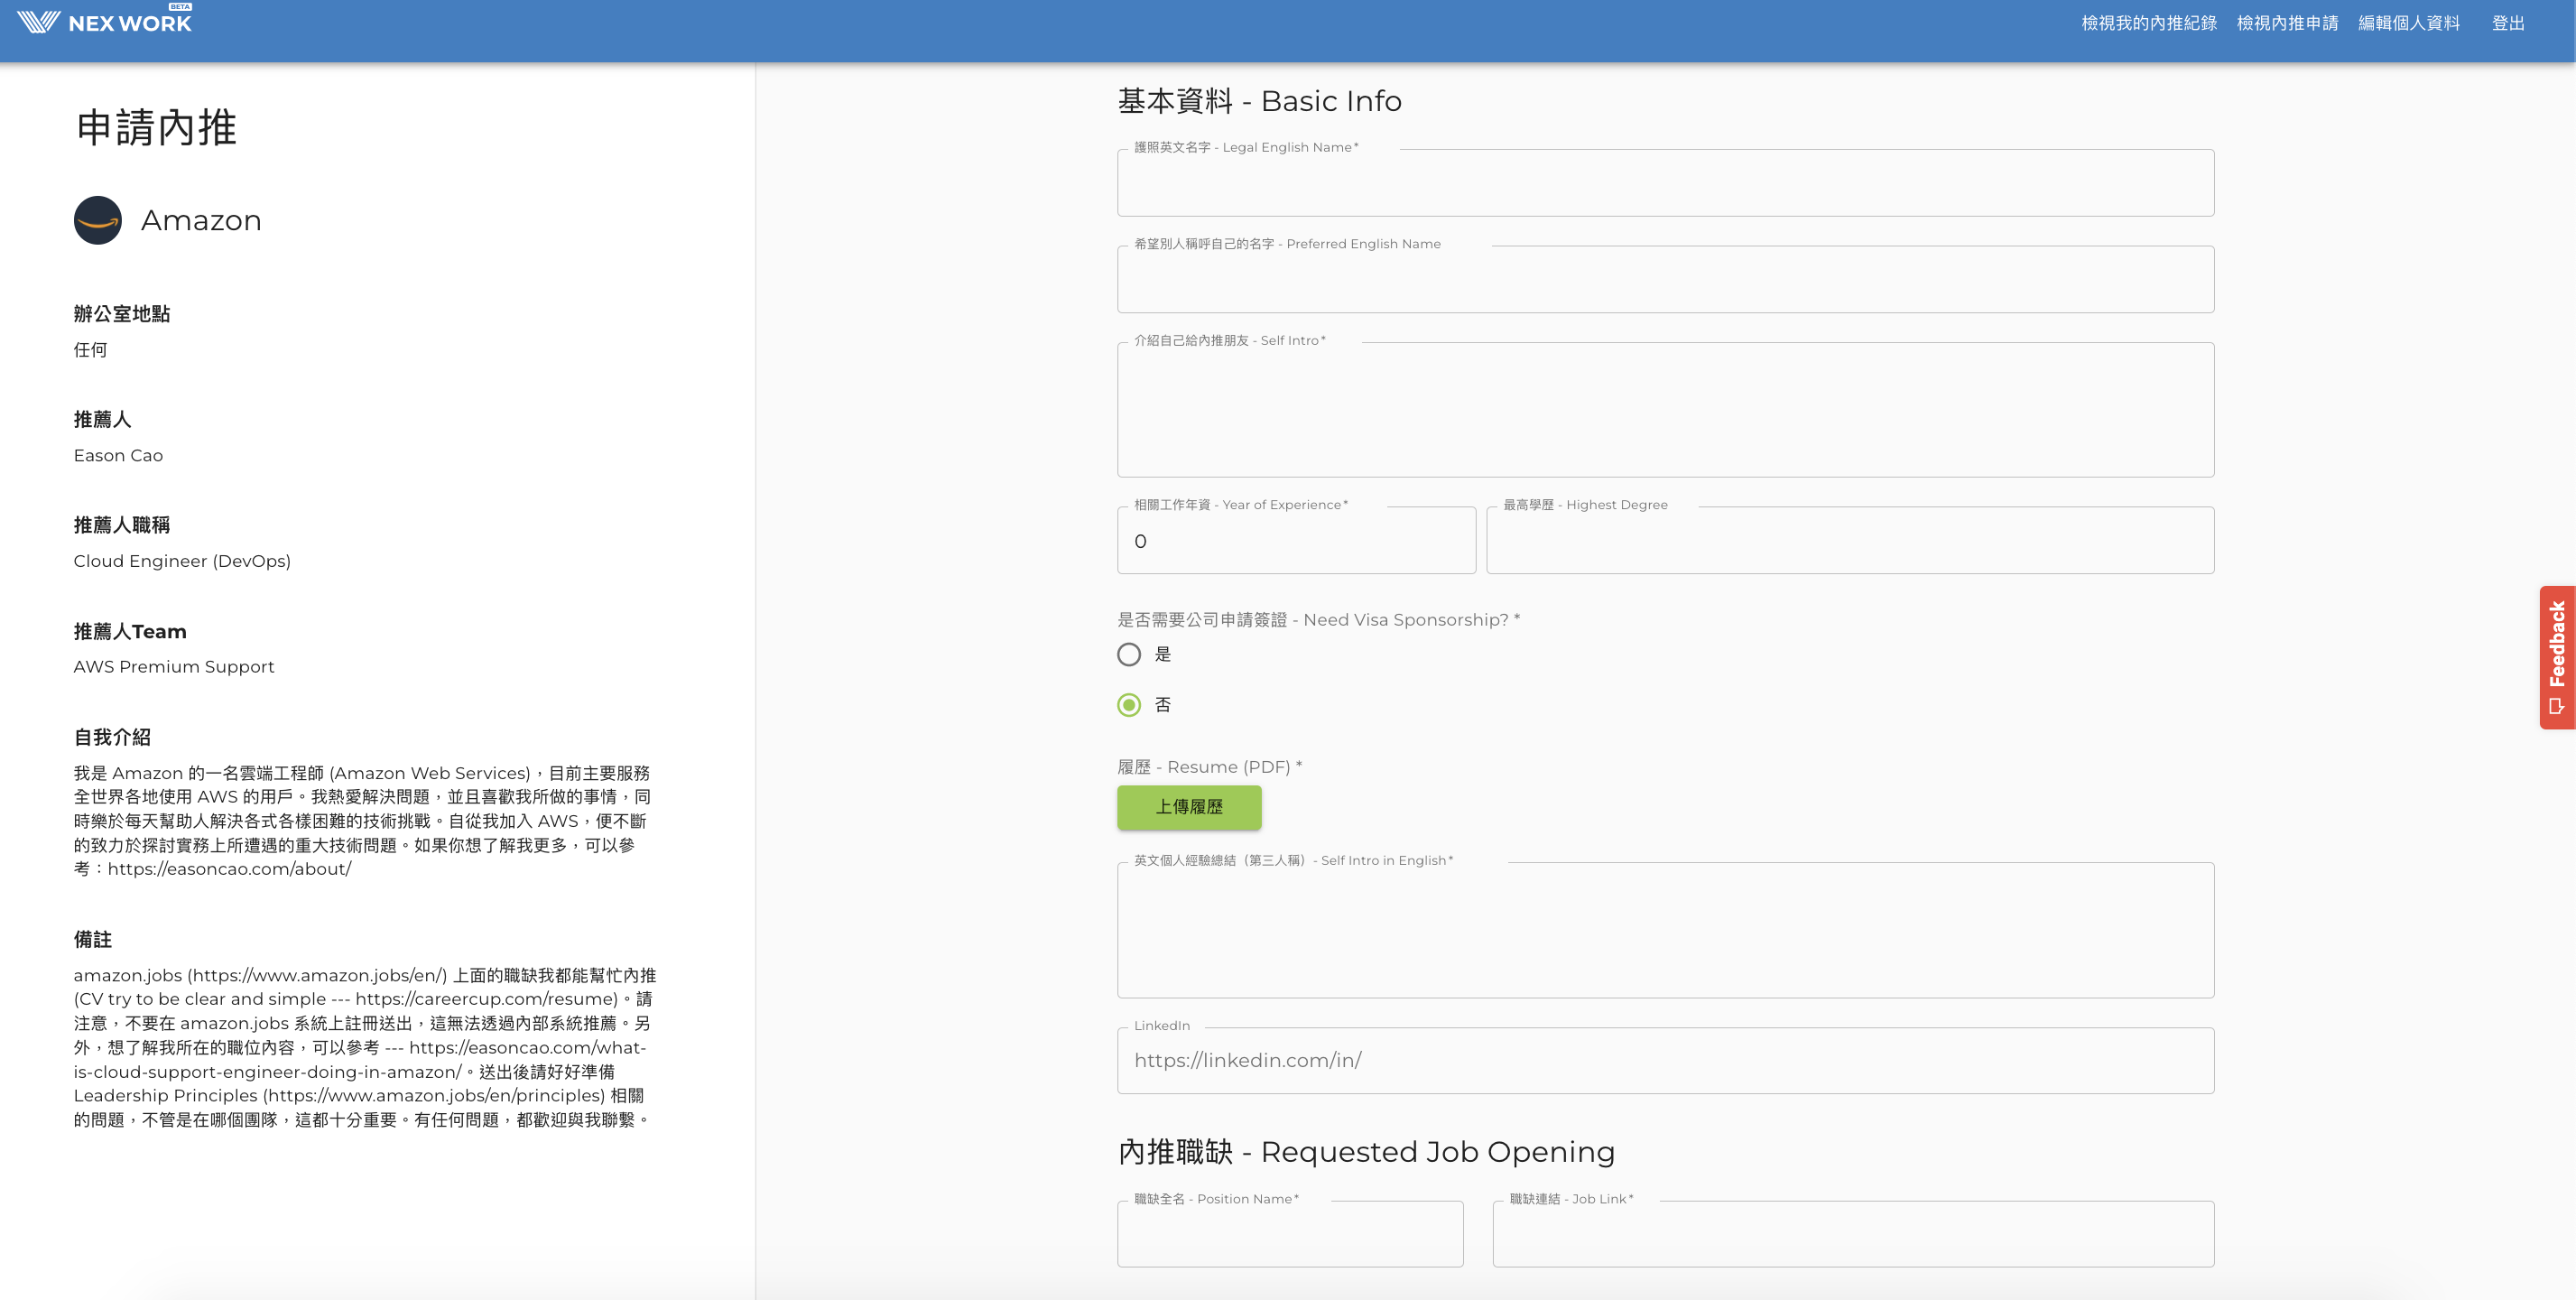Select 是 for visa sponsorship
The image size is (2576, 1300).
pos(1129,655)
